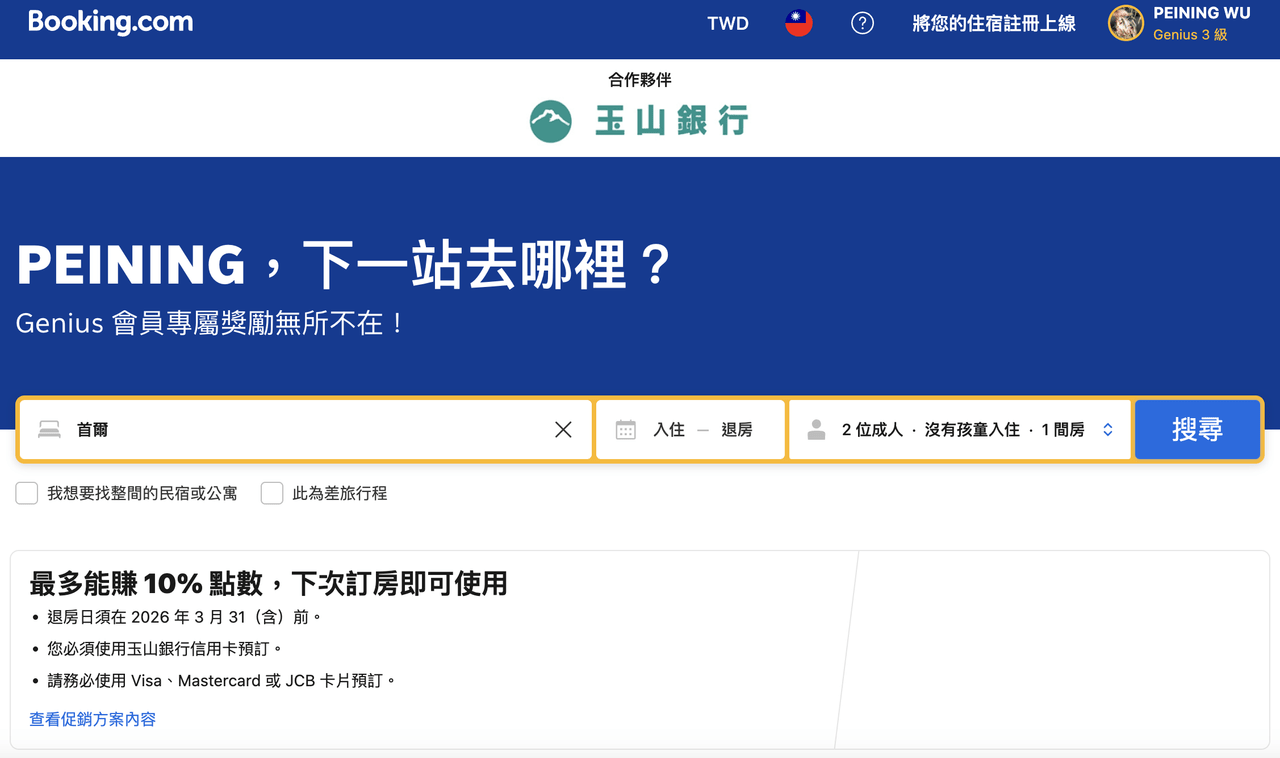Image resolution: width=1280 pixels, height=758 pixels.
Task: Open 查看促銷方案內容 link
Action: (x=93, y=719)
